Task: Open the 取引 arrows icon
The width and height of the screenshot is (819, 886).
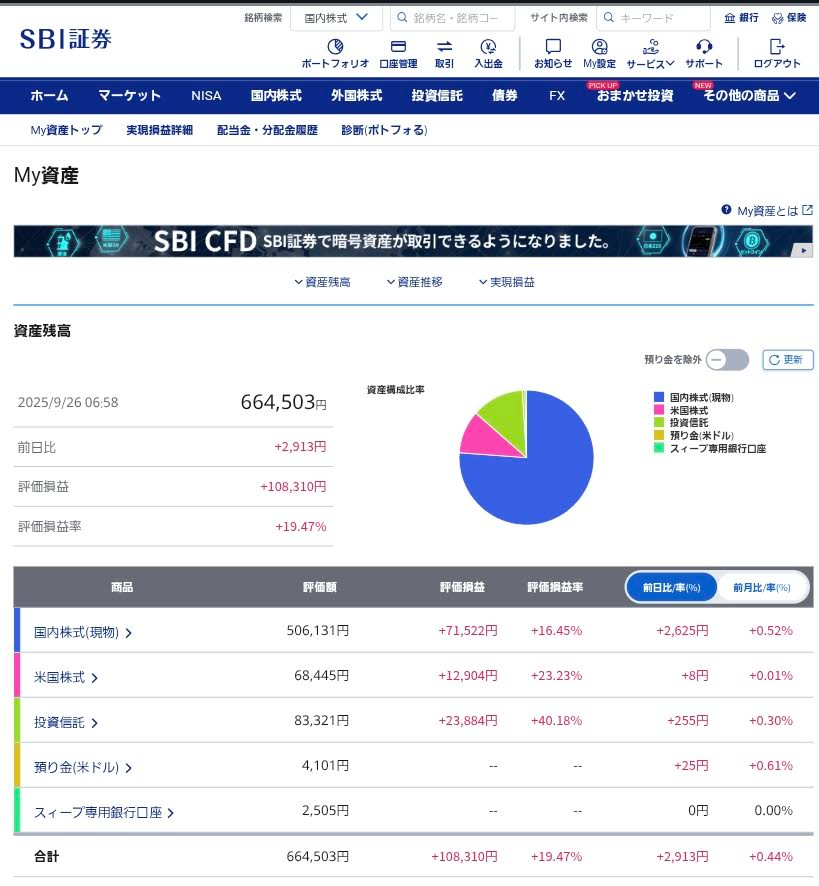Action: pyautogui.click(x=445, y=47)
